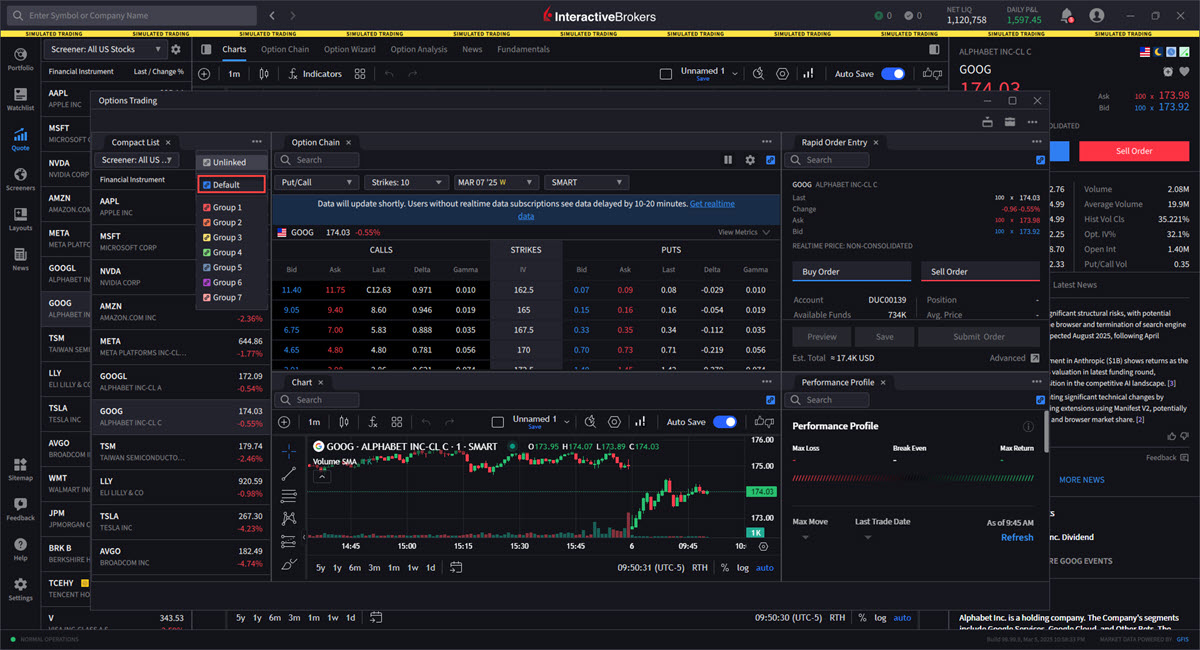
Task: Select the 1y range in Options Trading chart
Action: point(338,568)
